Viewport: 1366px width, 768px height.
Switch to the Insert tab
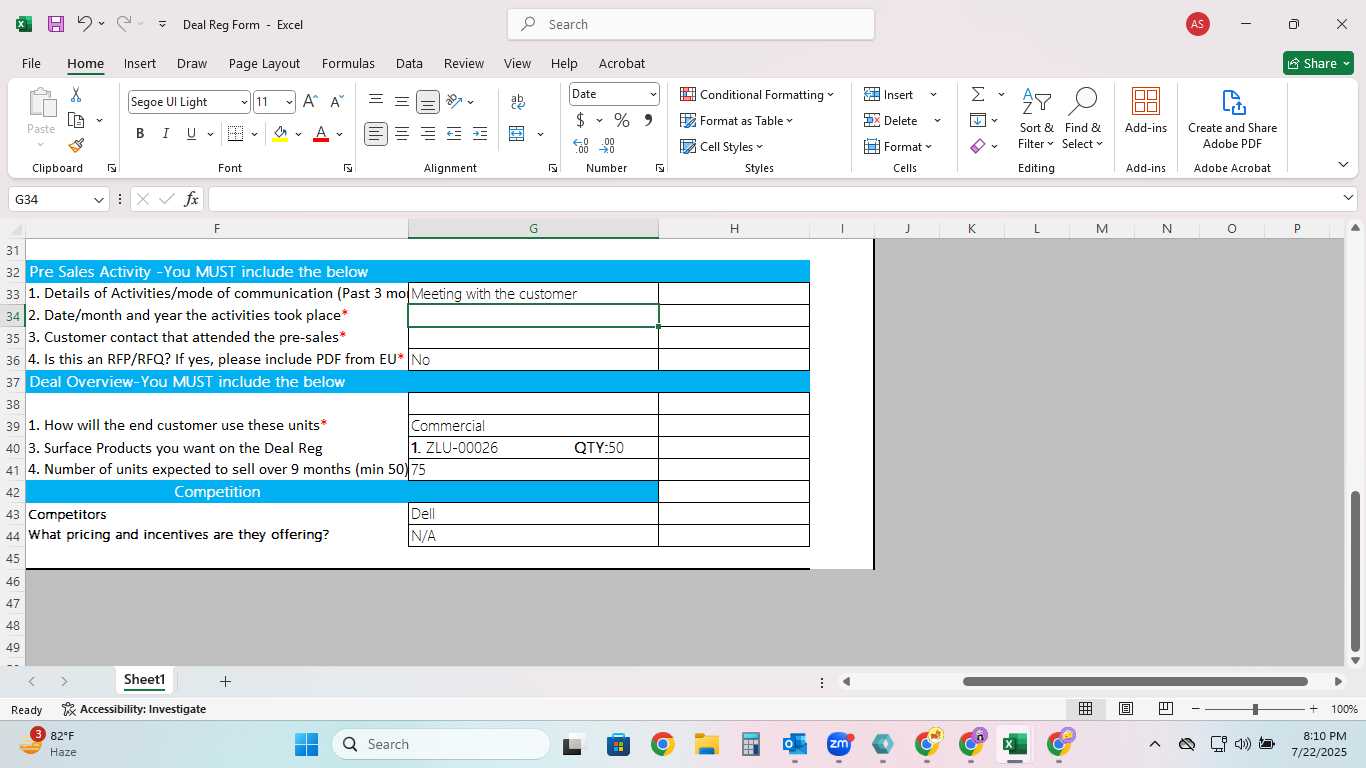click(140, 63)
